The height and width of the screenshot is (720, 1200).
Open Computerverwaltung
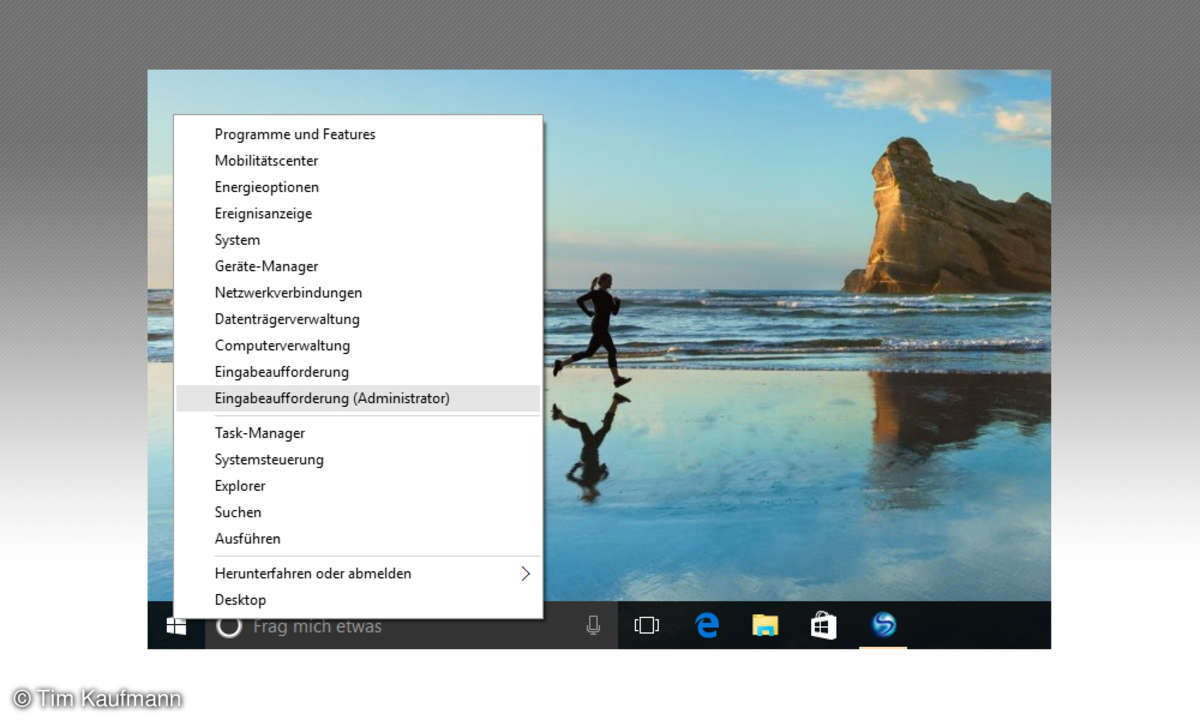[x=358, y=345]
